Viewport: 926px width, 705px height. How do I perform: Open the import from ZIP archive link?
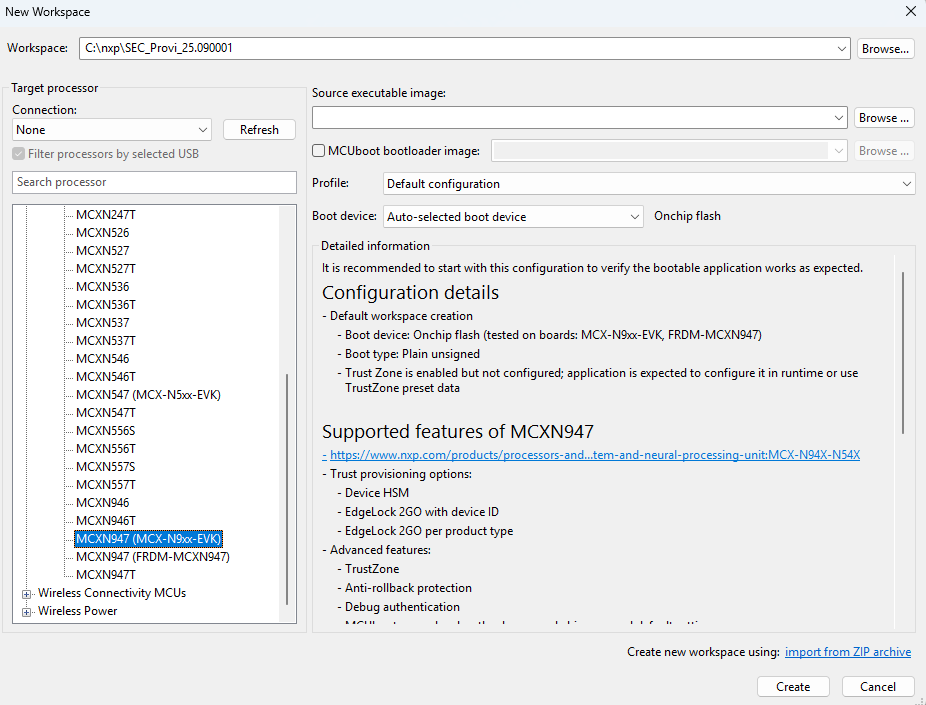[x=847, y=652]
